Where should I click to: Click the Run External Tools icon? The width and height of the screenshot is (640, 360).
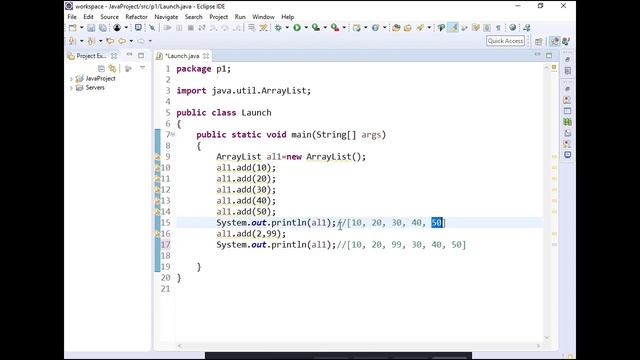(335, 27)
